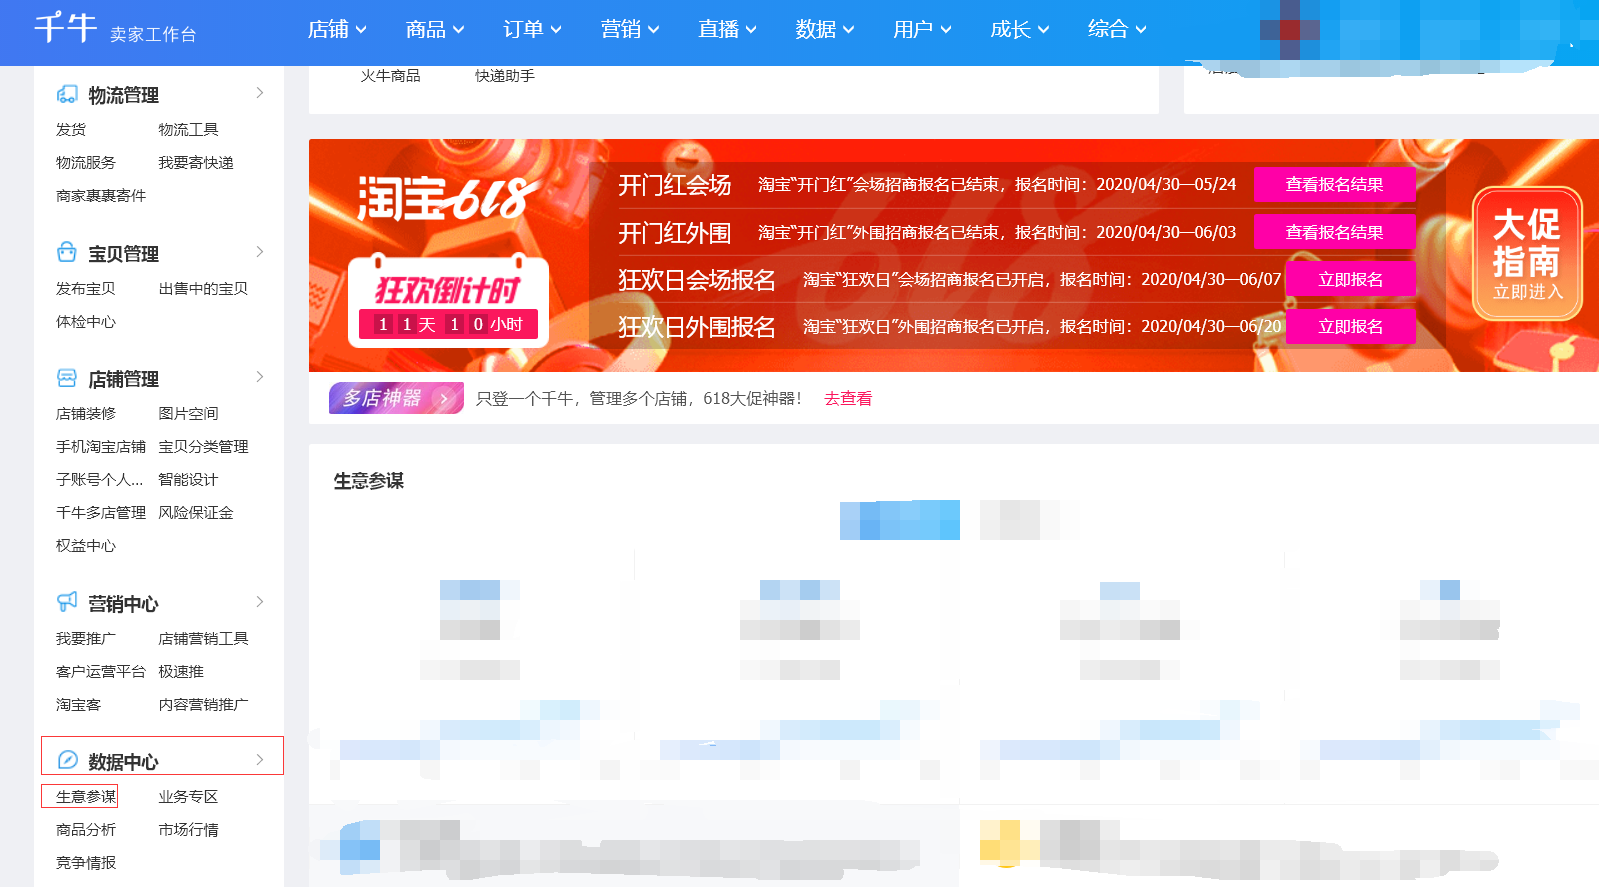Open the 订单 top menu
Image resolution: width=1599 pixels, height=887 pixels.
[x=532, y=30]
